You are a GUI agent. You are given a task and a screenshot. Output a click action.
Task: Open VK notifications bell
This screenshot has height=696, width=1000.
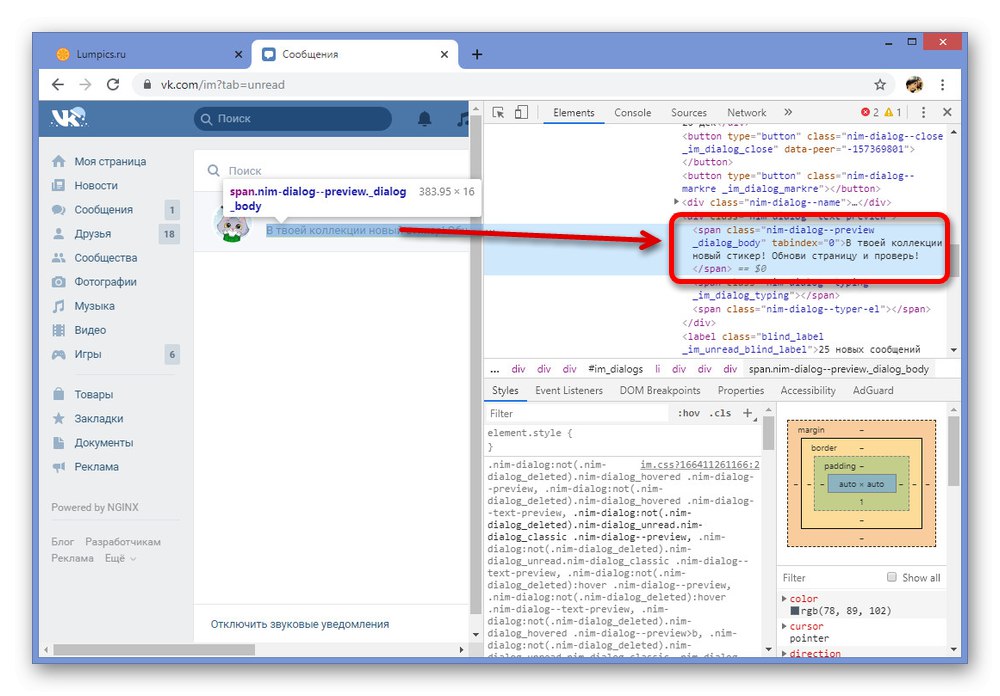[x=424, y=119]
